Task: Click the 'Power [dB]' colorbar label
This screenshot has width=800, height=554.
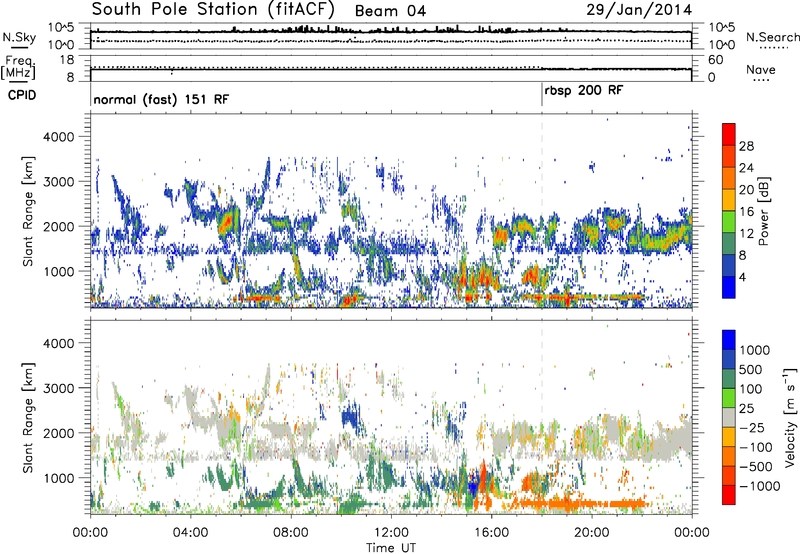Action: (764, 211)
